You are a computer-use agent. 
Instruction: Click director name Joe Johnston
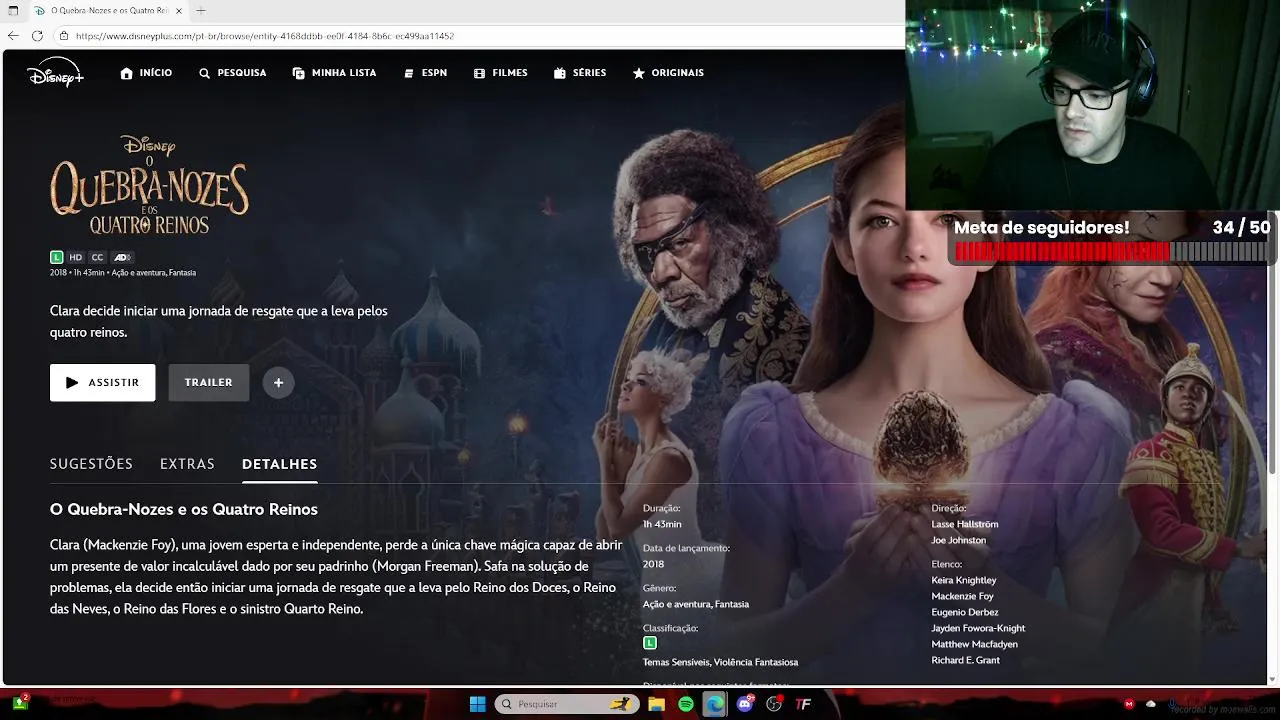coord(959,540)
